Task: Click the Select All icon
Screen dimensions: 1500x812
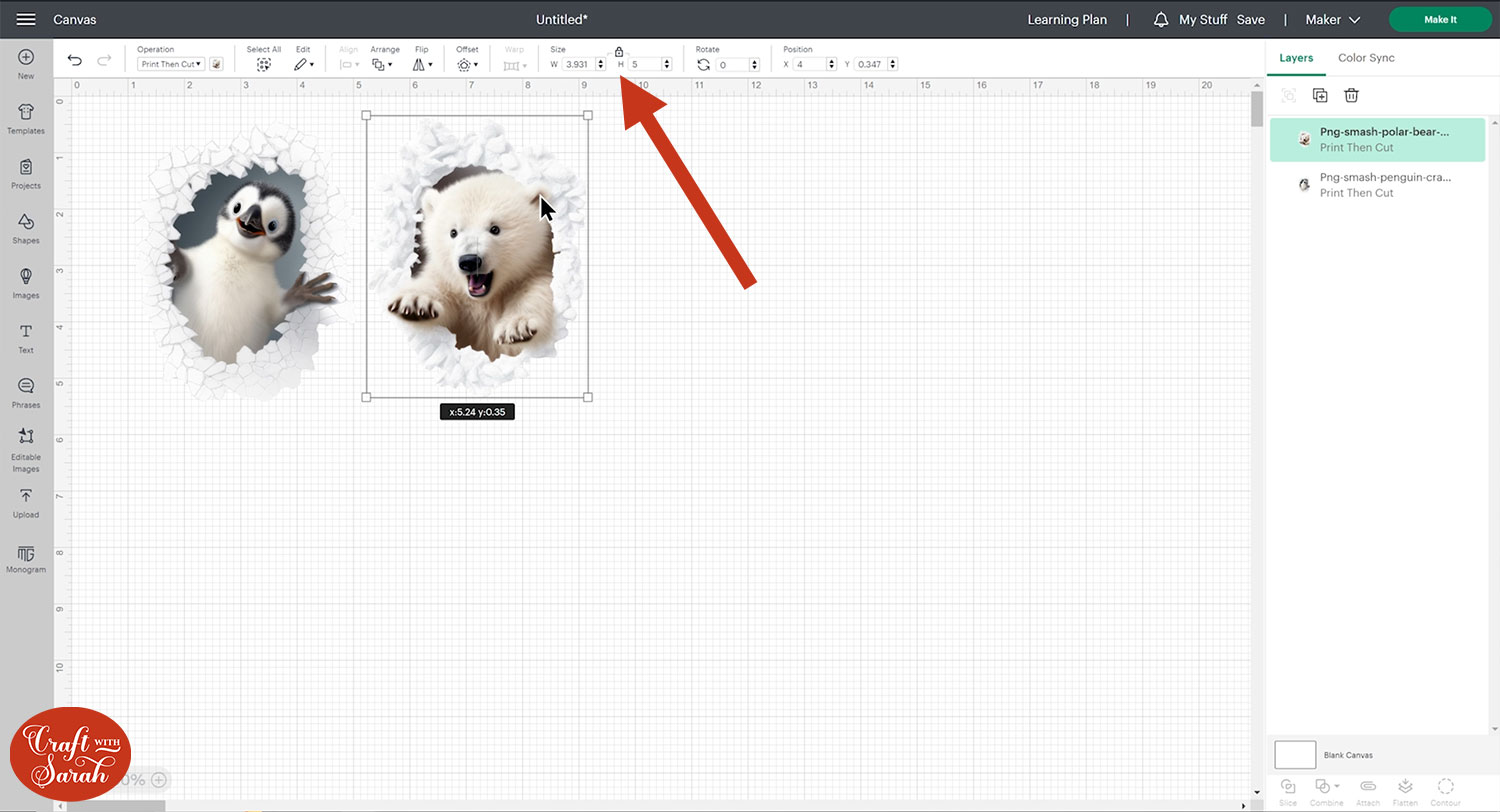Action: click(263, 64)
